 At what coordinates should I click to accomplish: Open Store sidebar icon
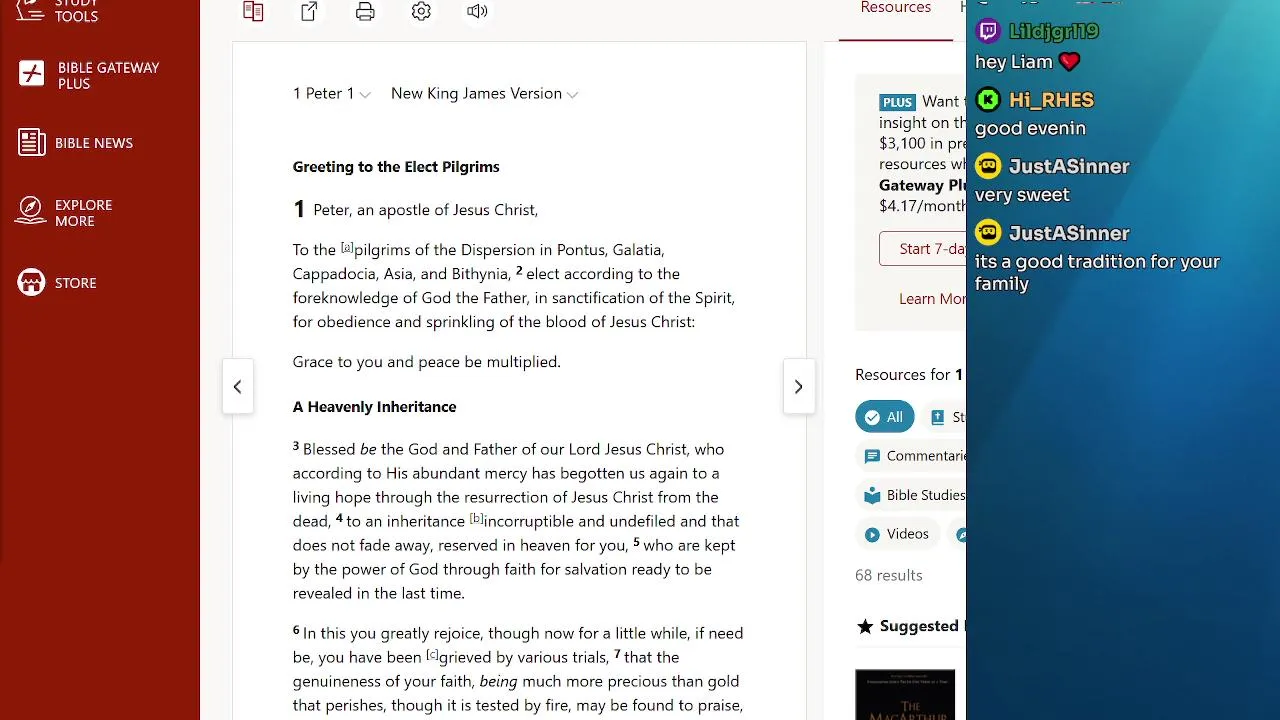32,283
